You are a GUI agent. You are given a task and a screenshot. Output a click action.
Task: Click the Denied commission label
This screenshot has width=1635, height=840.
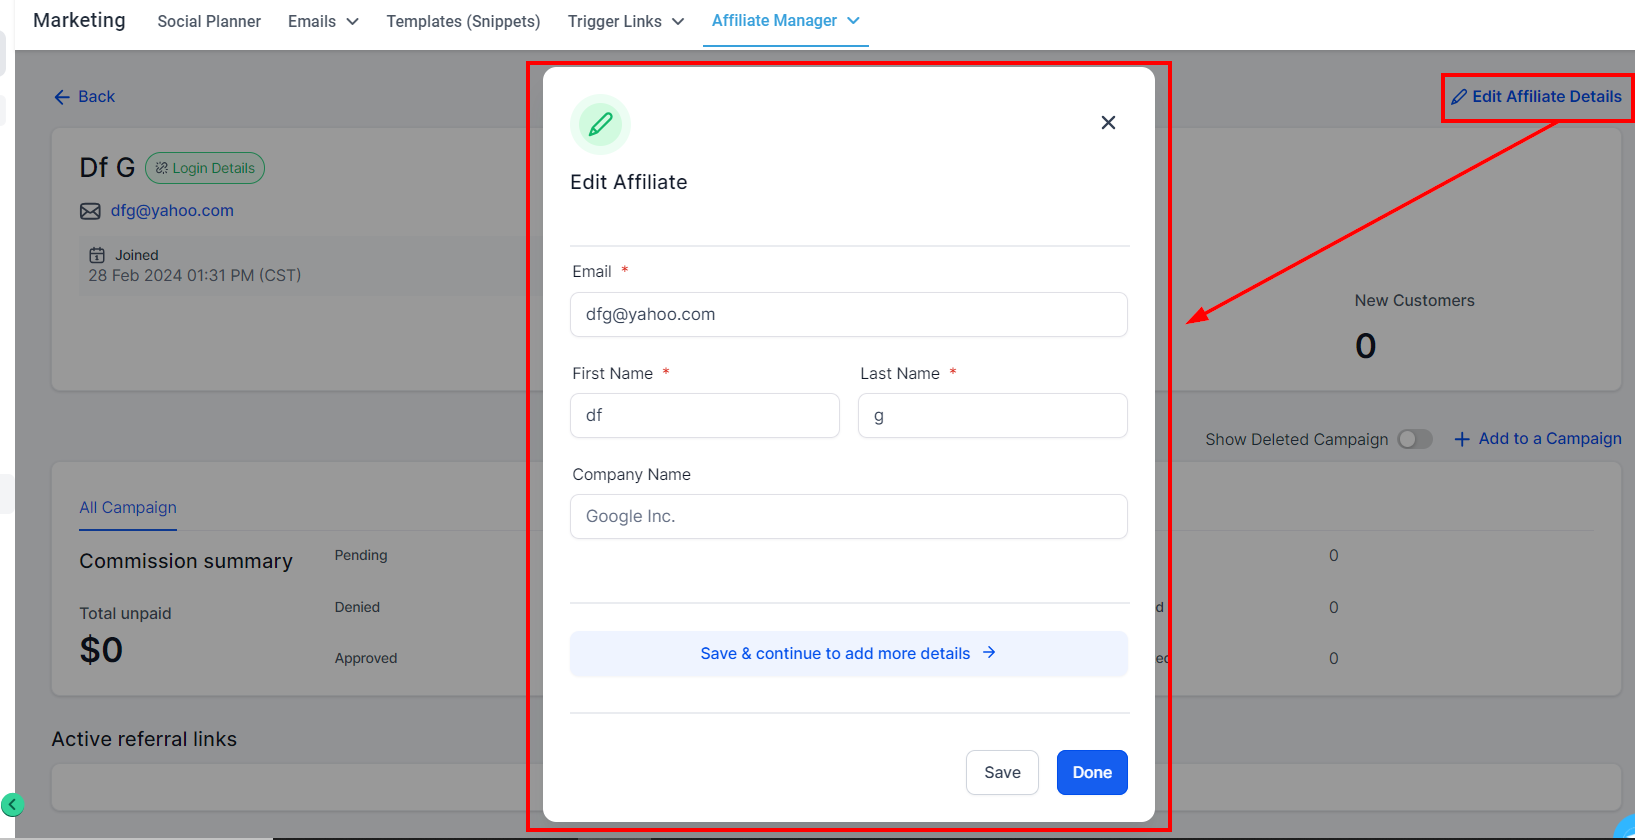(x=357, y=607)
